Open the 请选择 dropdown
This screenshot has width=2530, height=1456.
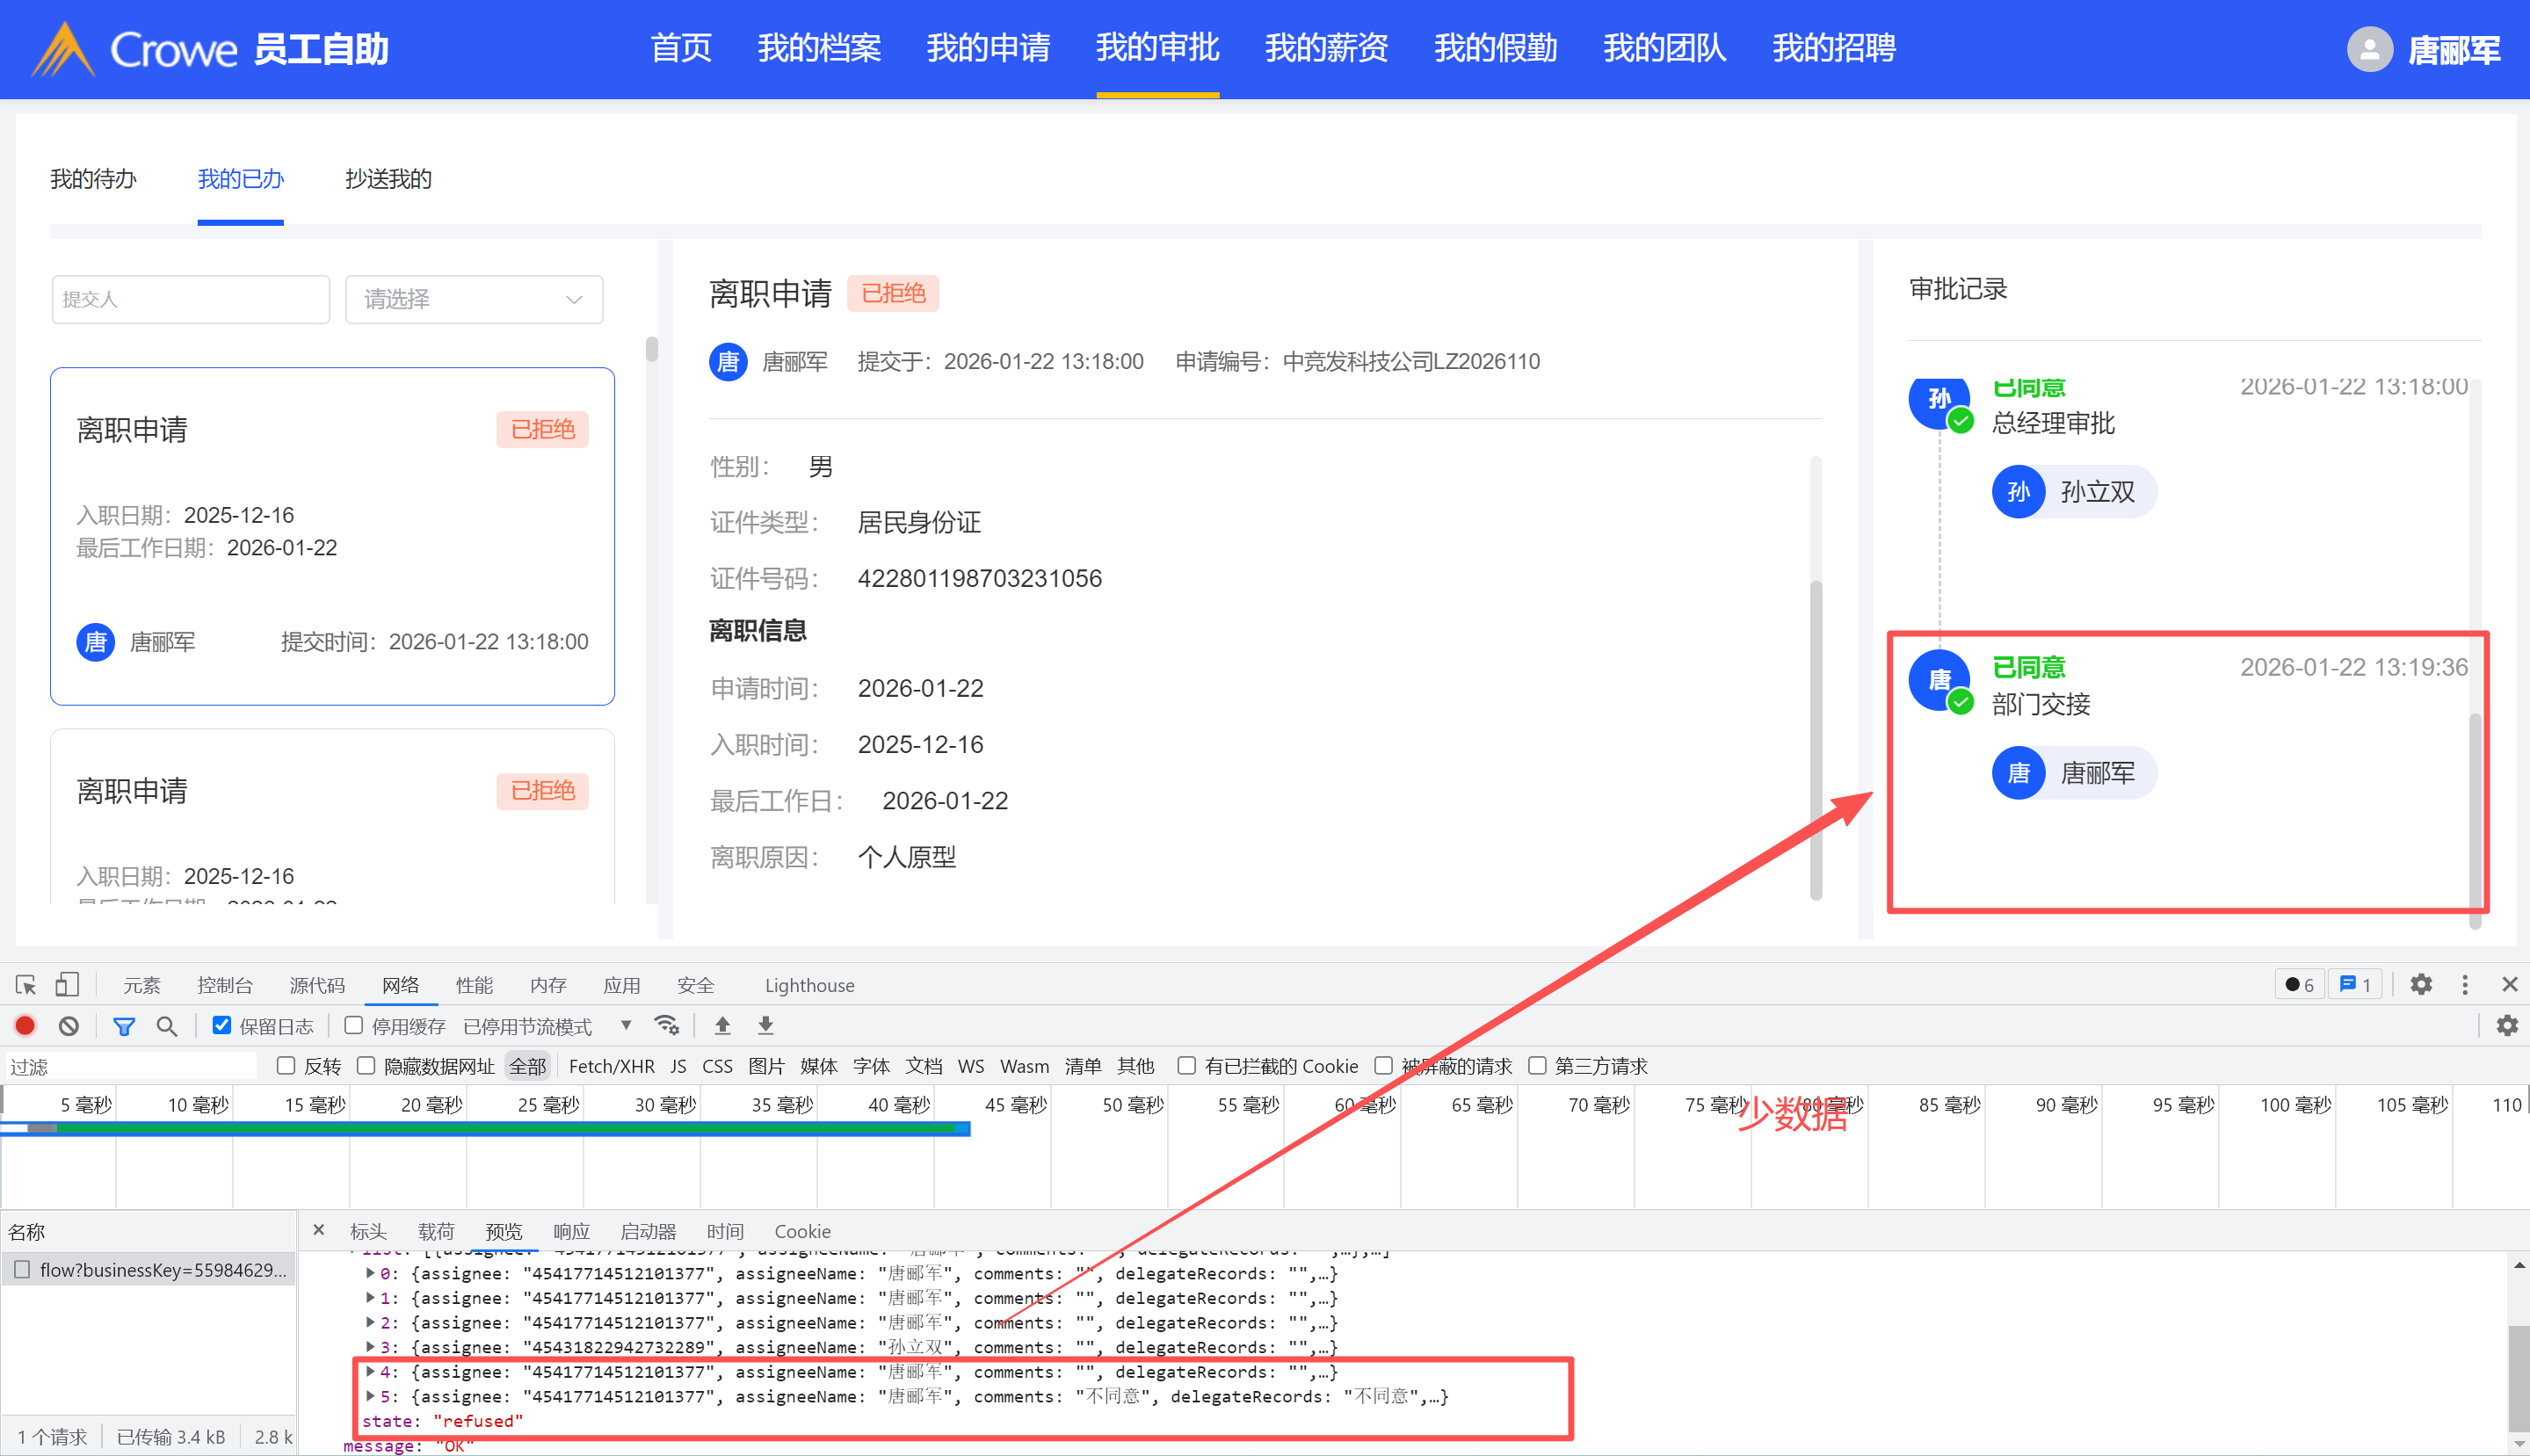click(473, 299)
